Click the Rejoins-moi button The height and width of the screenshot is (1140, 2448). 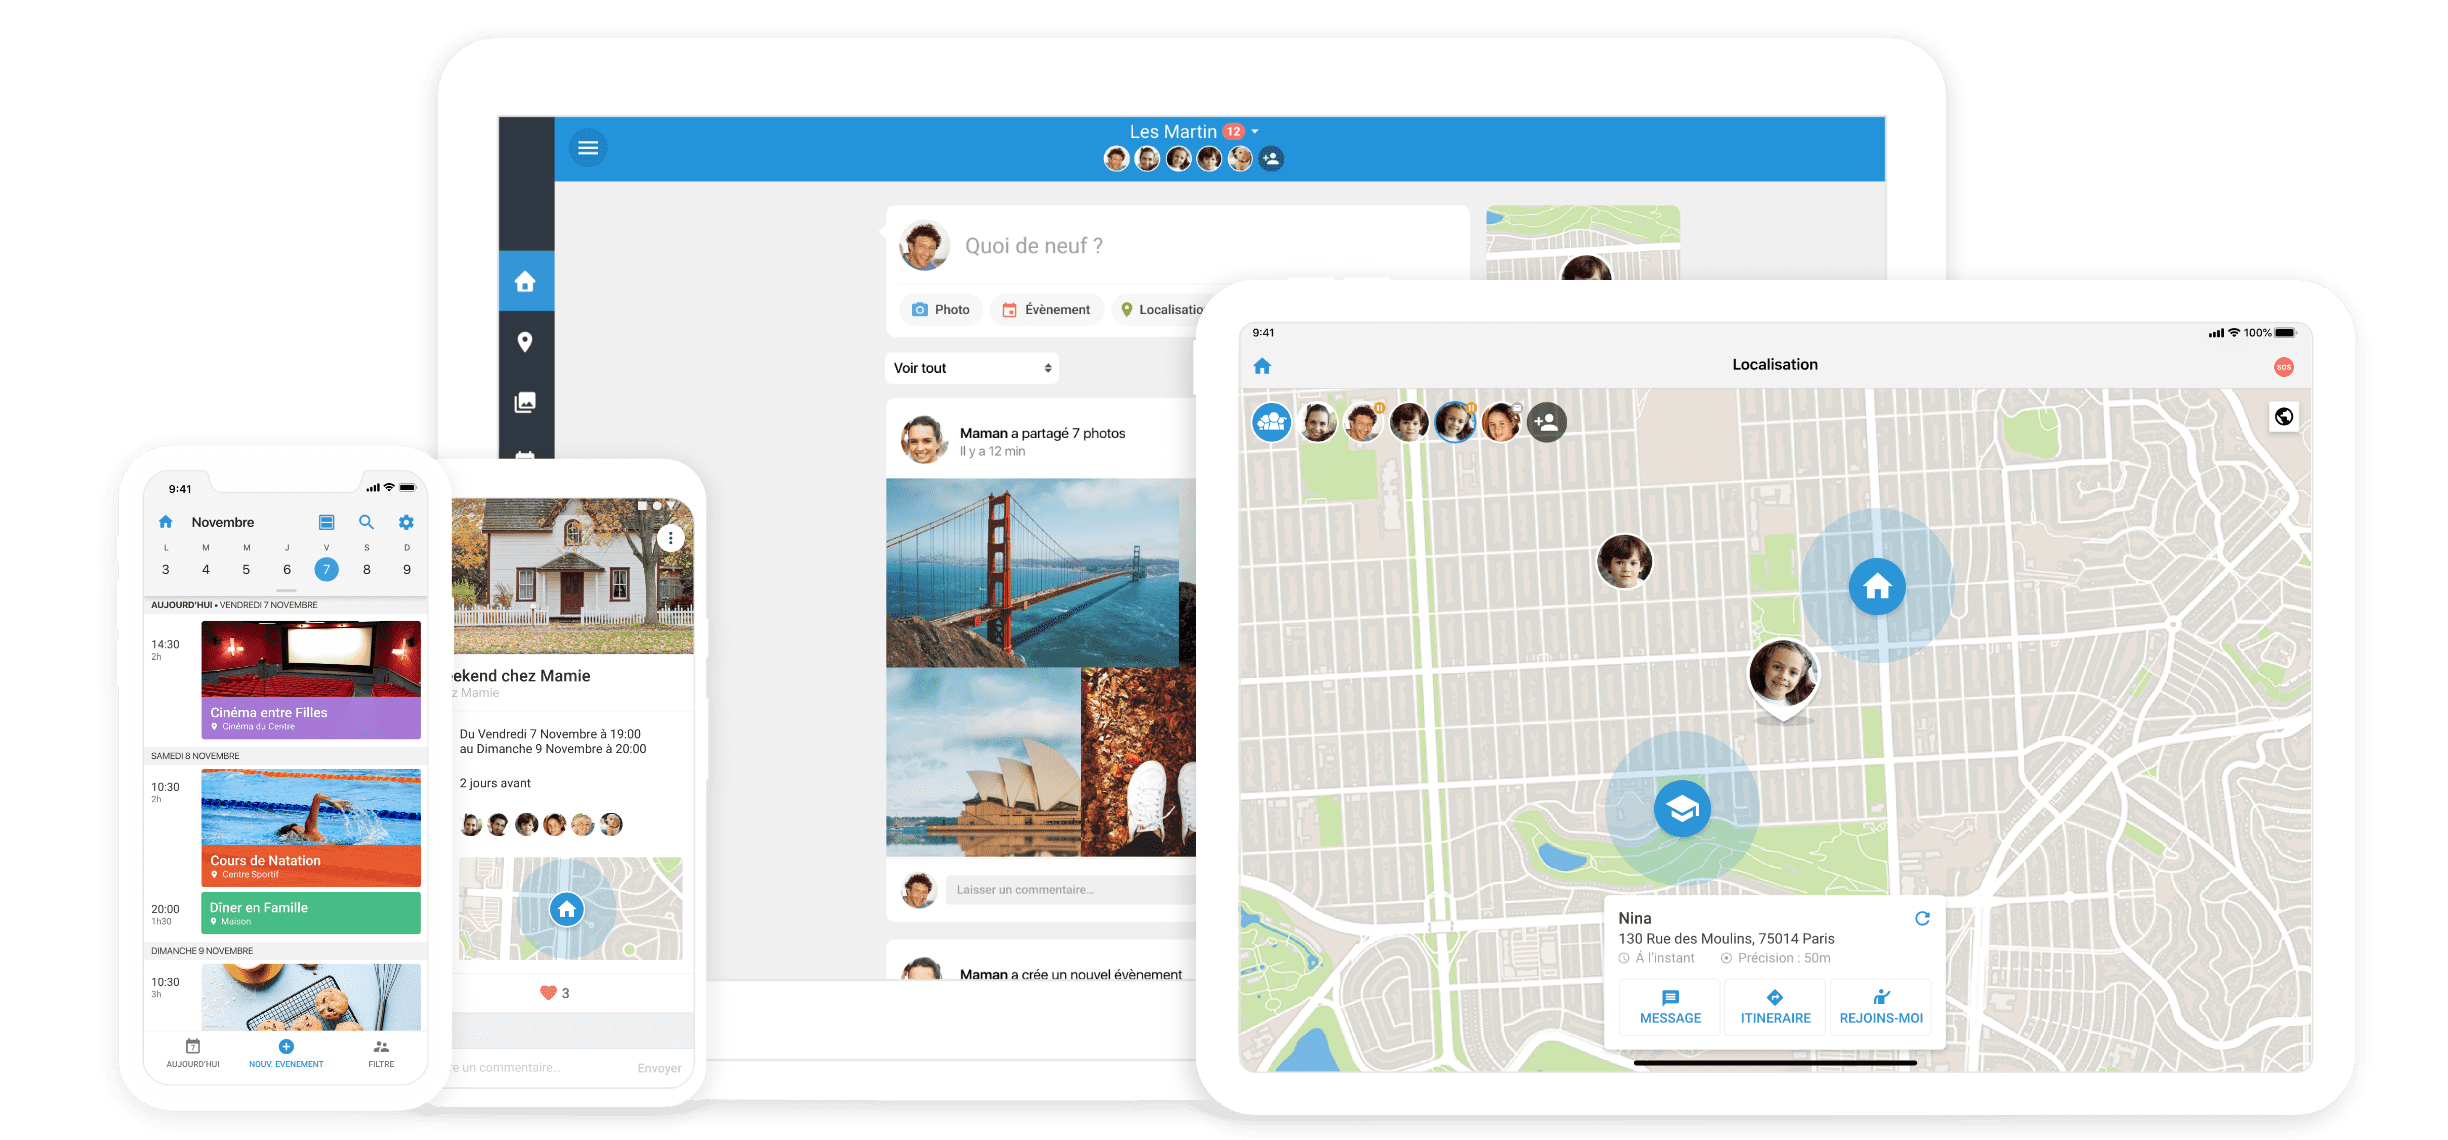(1881, 1006)
